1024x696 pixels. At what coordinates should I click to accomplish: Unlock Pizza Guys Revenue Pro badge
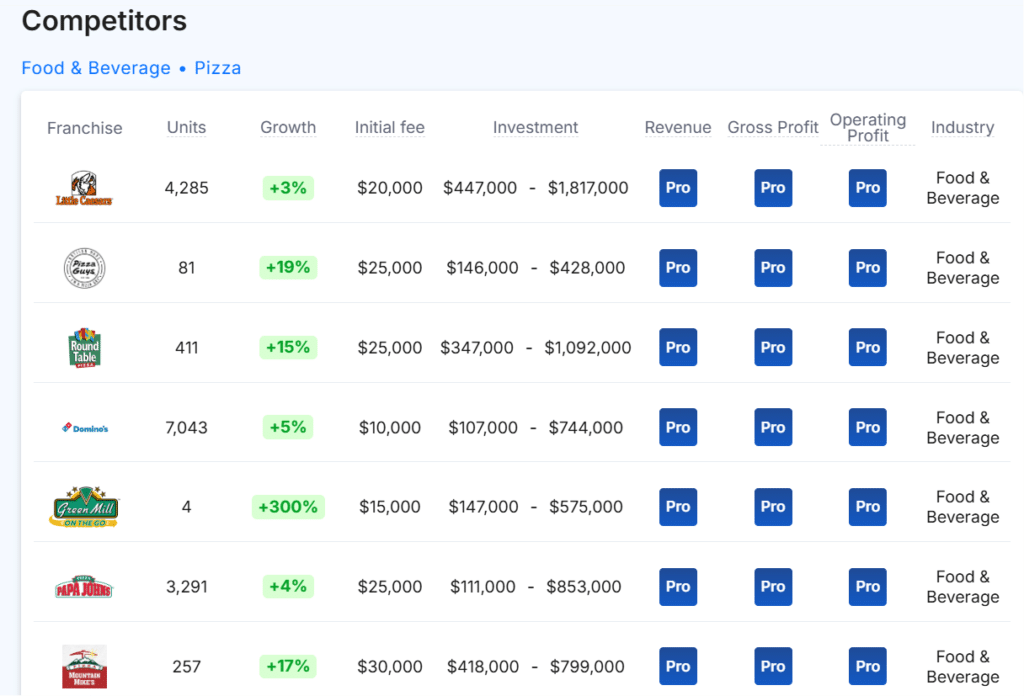coord(678,268)
